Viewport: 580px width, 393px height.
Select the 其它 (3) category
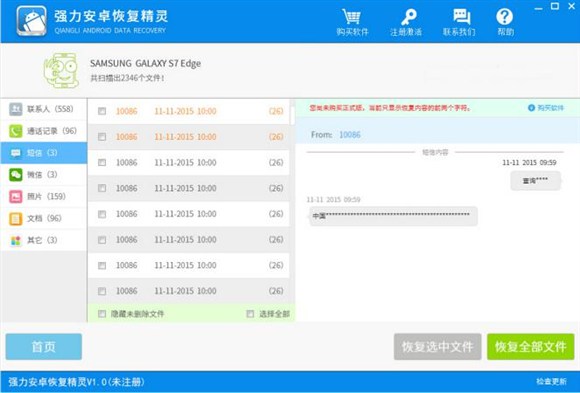[44, 240]
